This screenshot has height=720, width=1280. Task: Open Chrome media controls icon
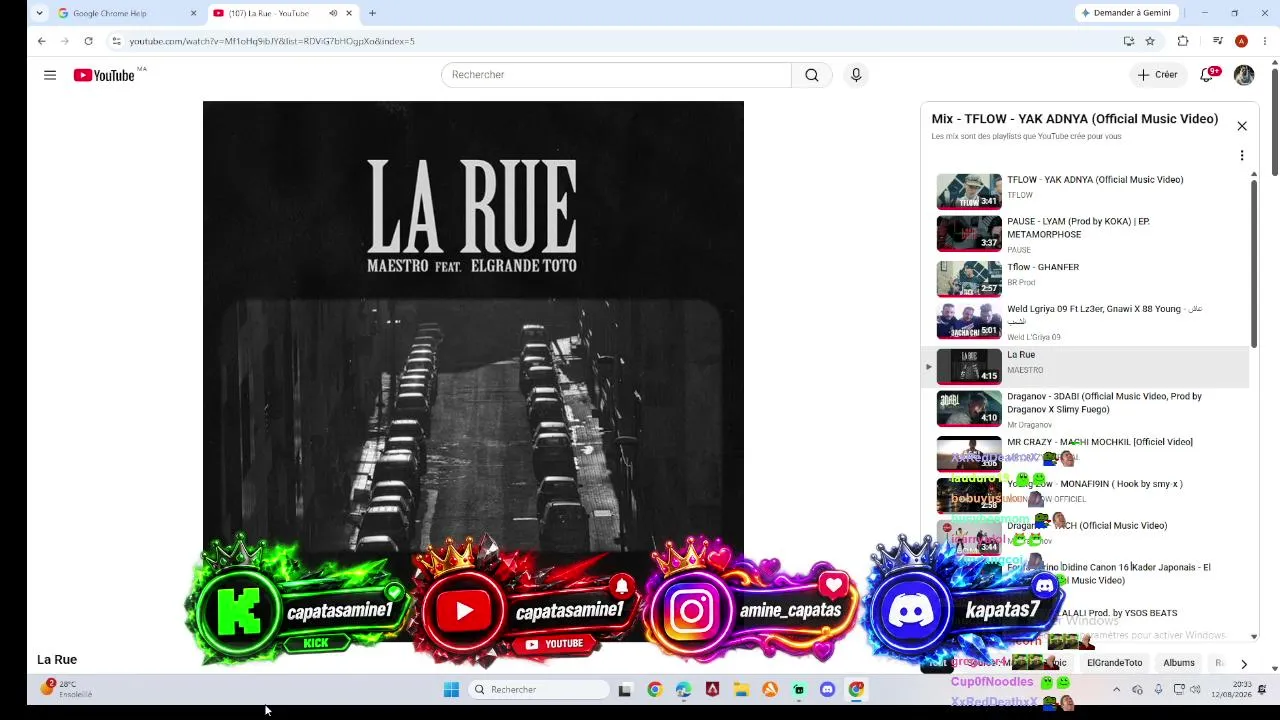coord(1217,41)
